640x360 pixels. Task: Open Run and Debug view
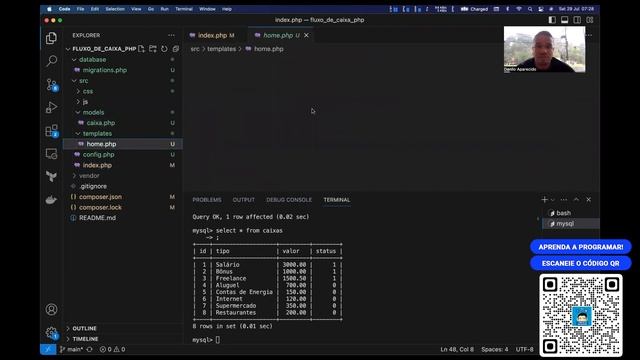(x=51, y=107)
